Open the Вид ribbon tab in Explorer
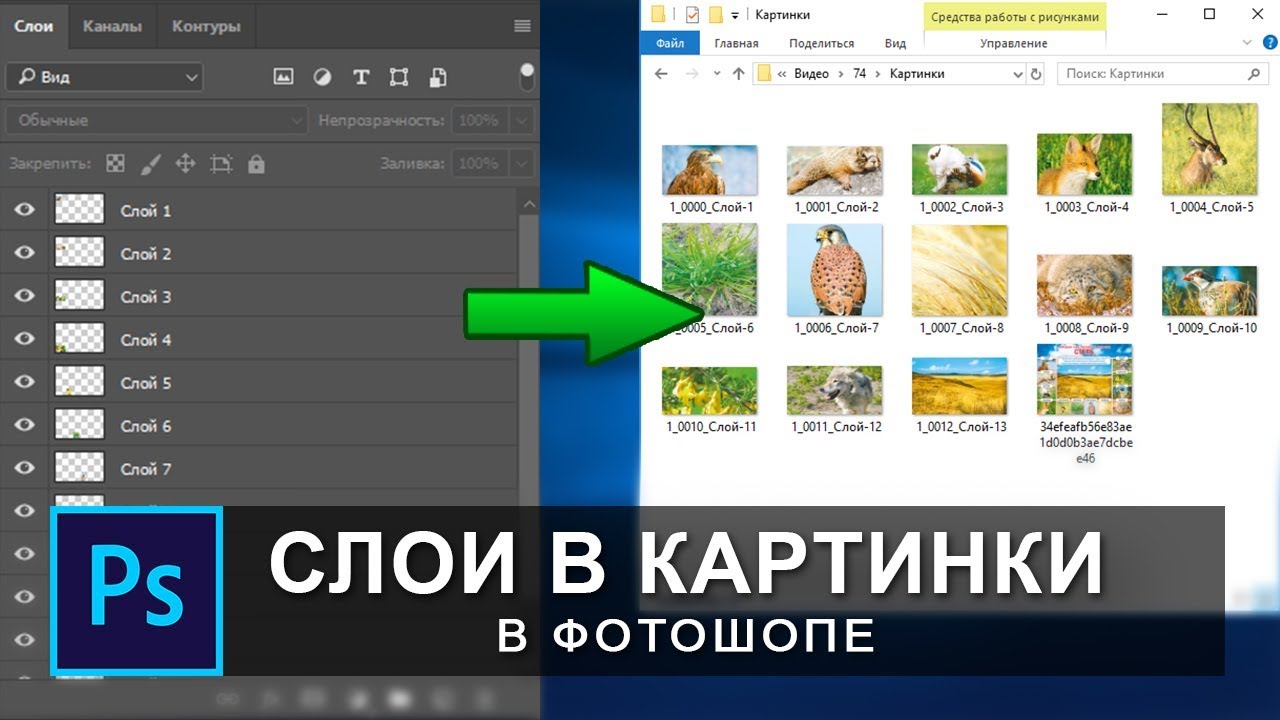Image resolution: width=1280 pixels, height=720 pixels. 895,43
